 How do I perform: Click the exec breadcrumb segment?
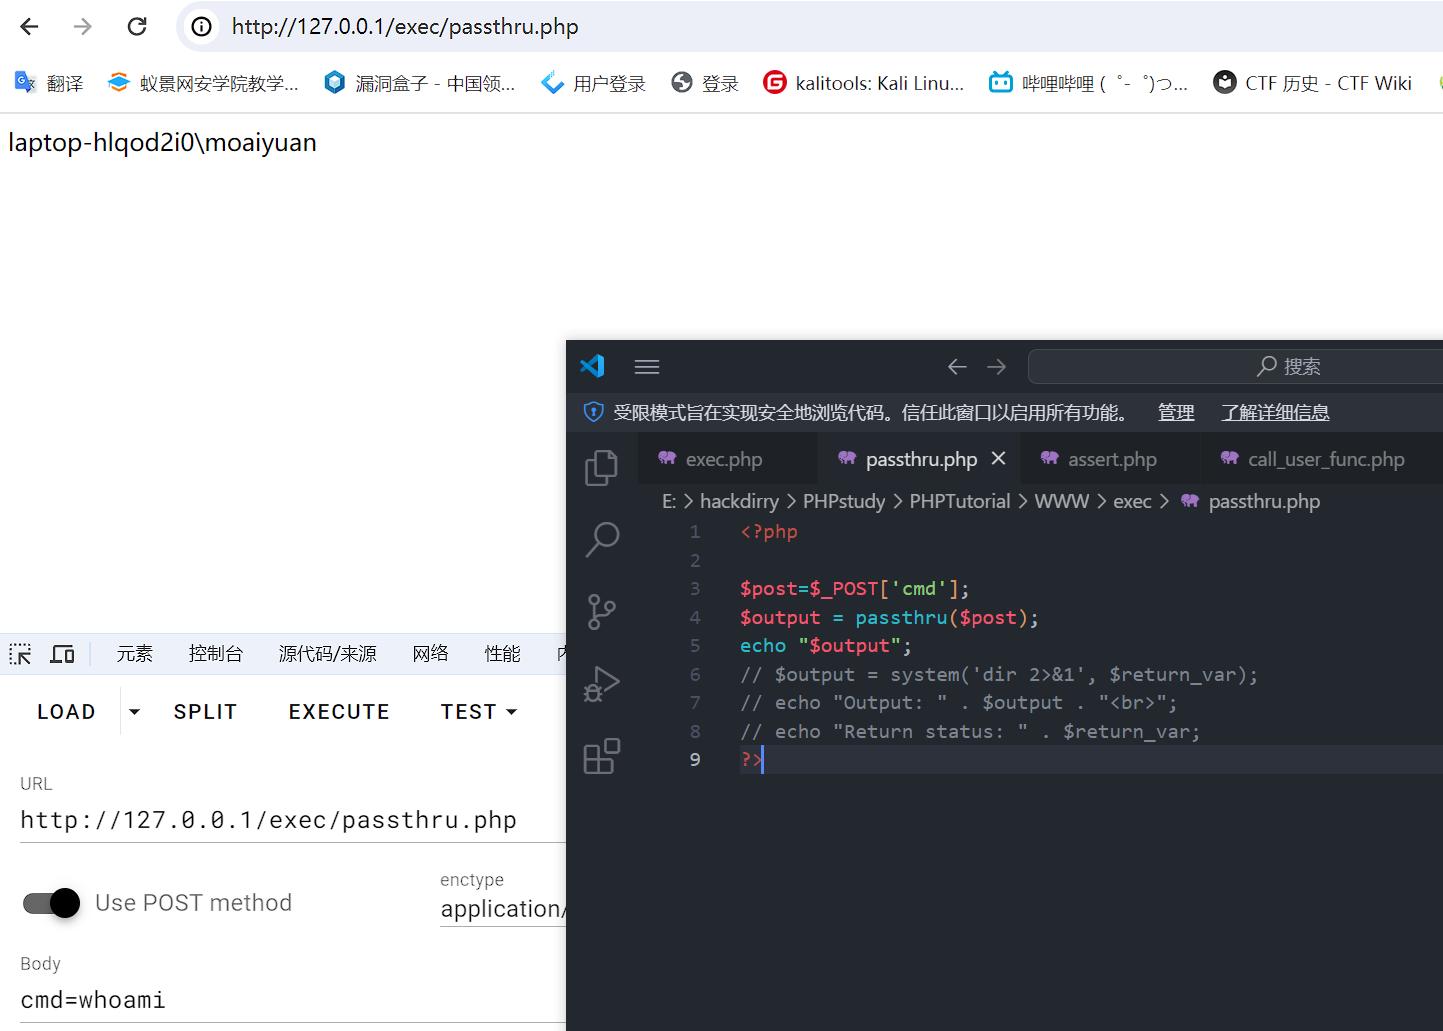click(x=1133, y=501)
